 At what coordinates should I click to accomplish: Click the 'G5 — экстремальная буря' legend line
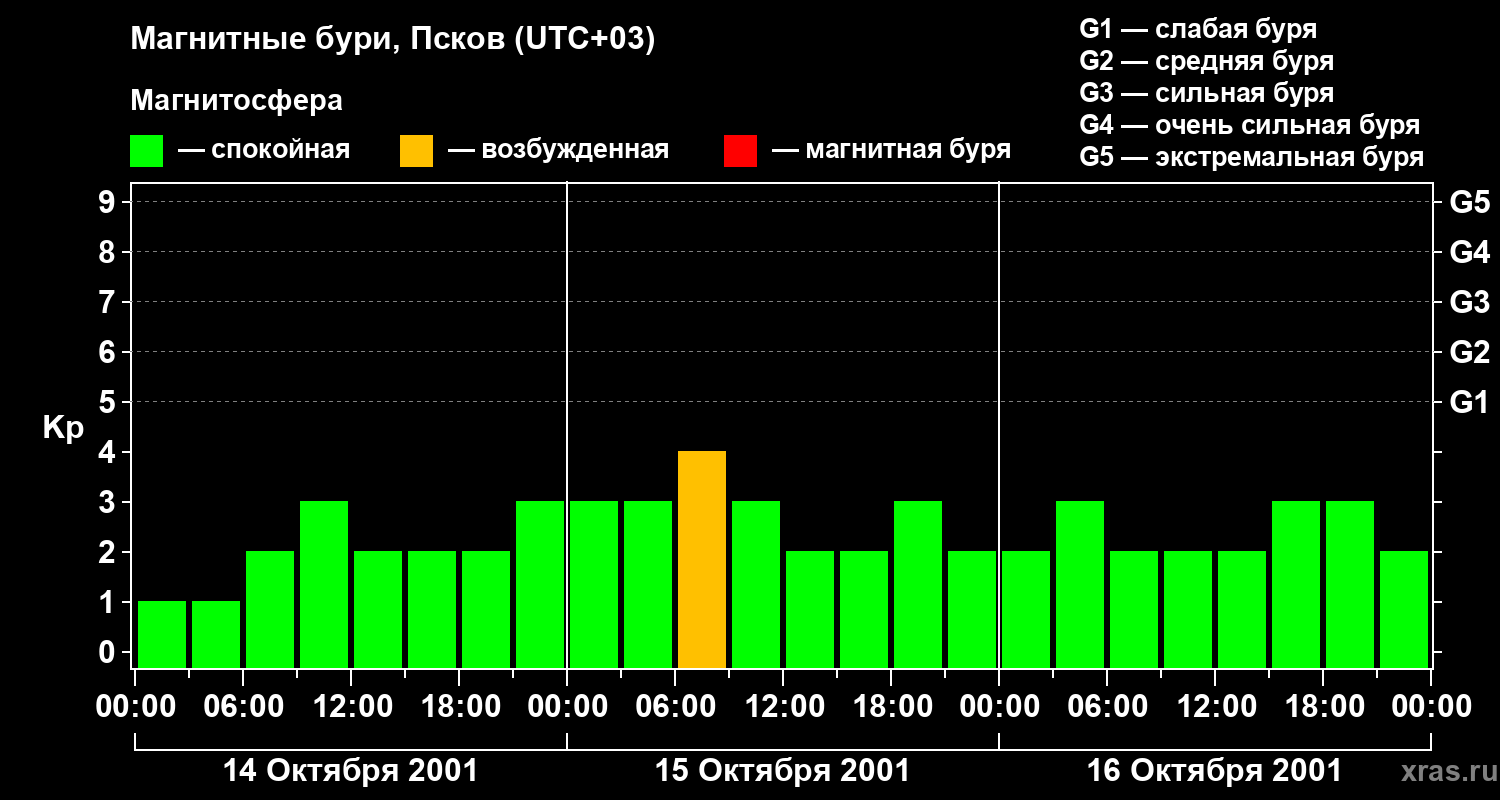point(1252,157)
